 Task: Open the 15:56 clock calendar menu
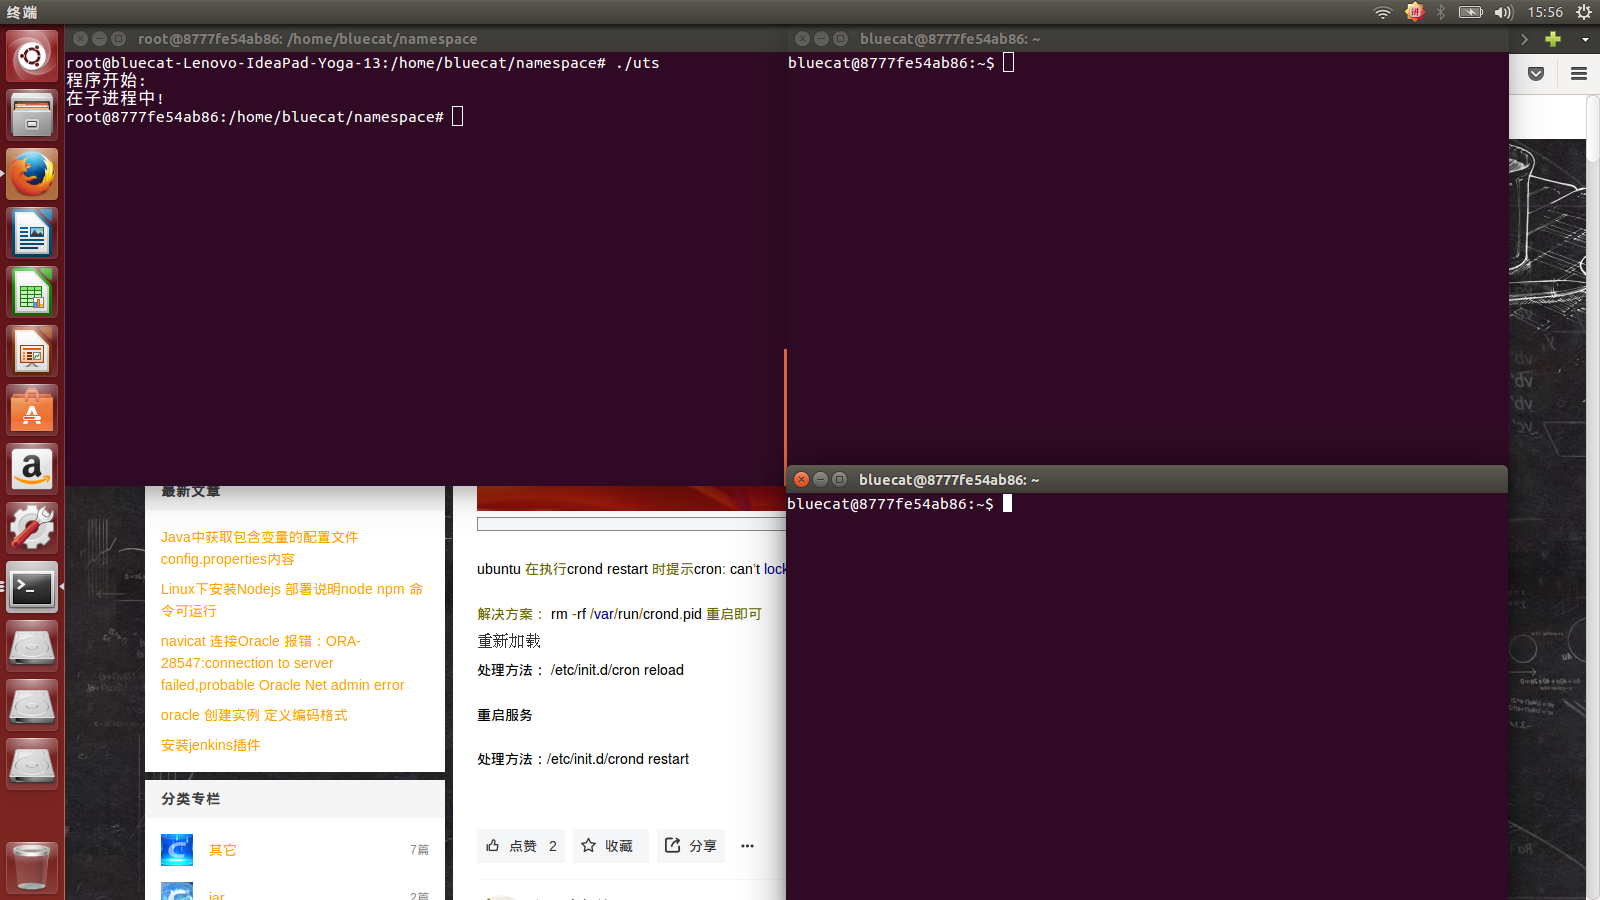point(1545,12)
